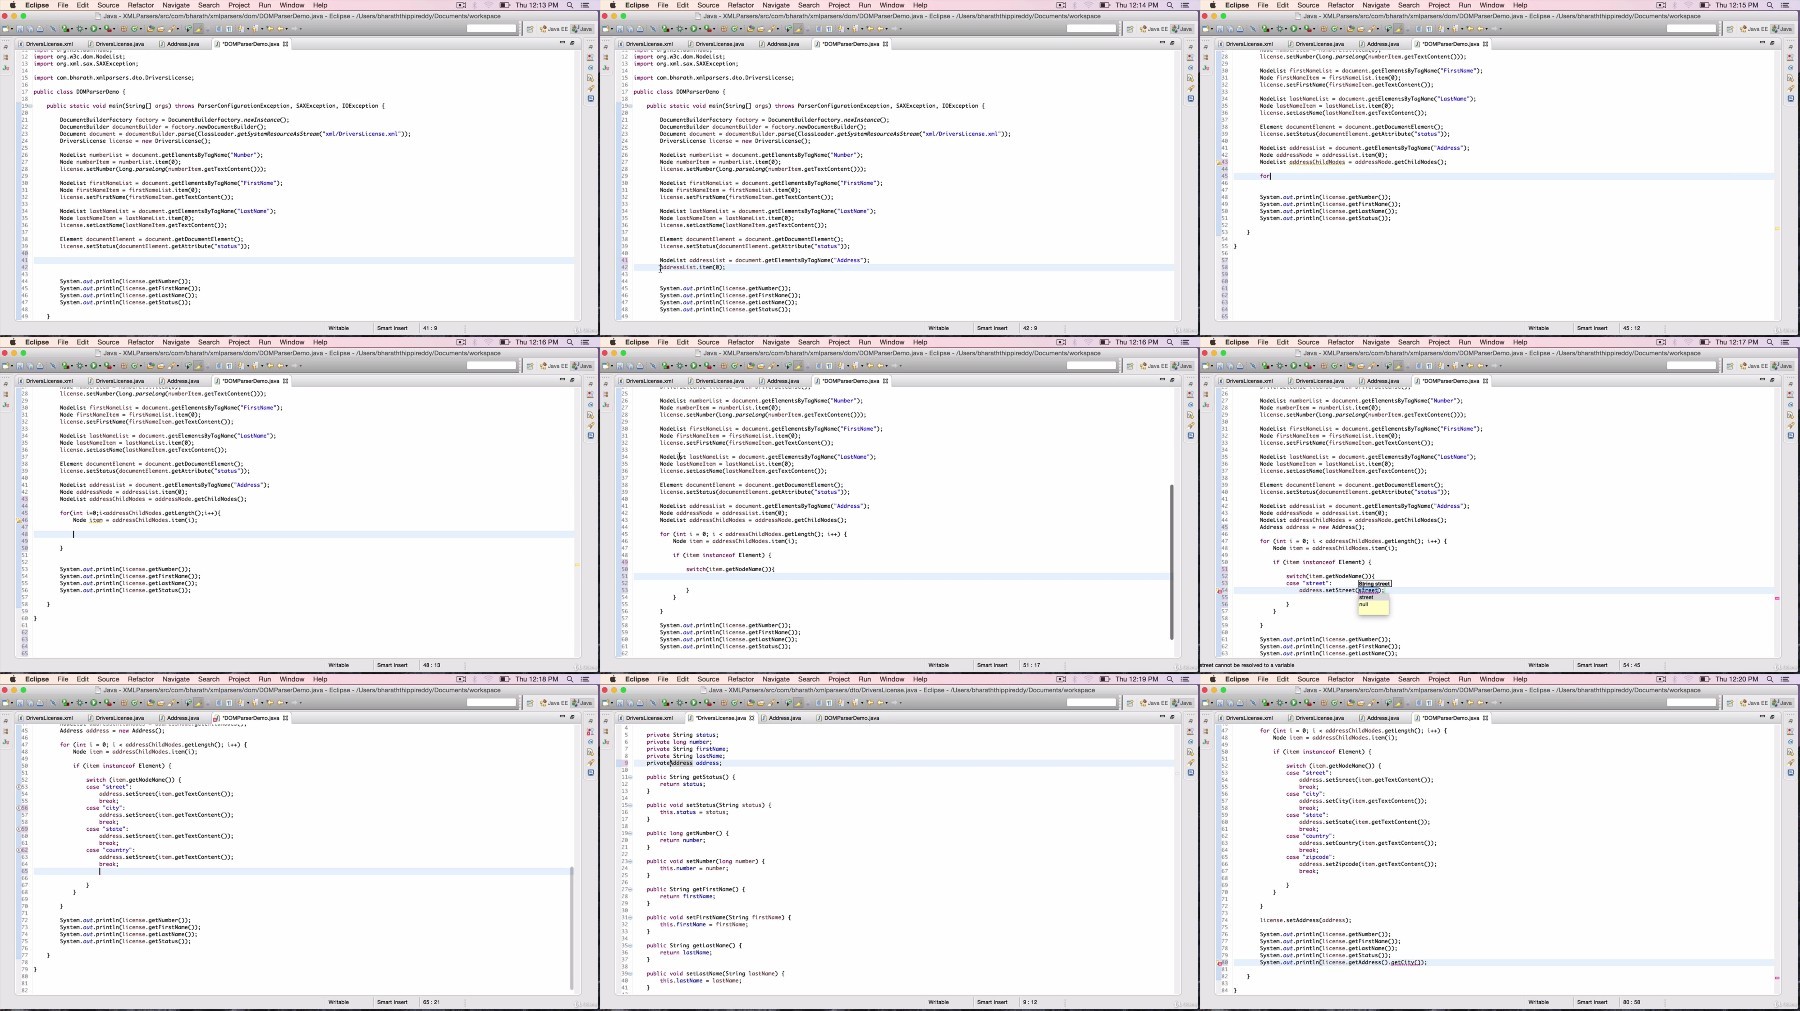Click Quick Access field in 12:15 PM window

coord(1691,29)
